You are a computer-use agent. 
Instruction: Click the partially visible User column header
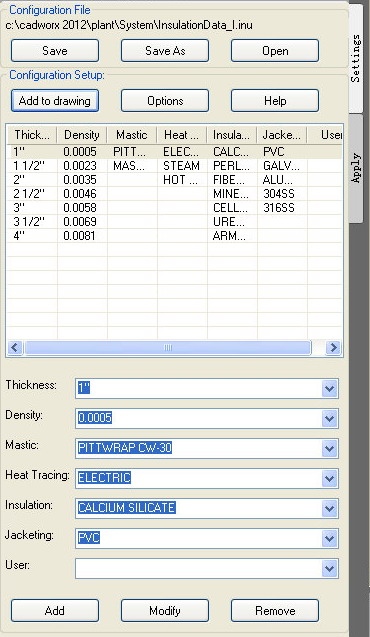point(325,134)
